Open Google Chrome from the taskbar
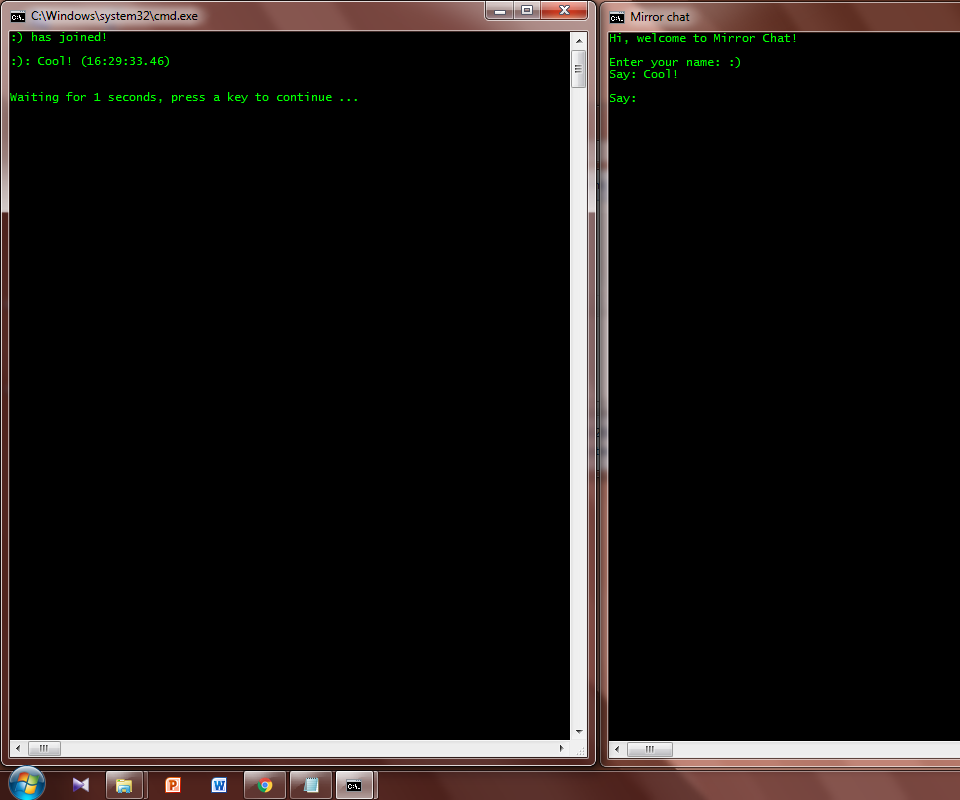Viewport: 960px width, 800px height. coord(264,784)
